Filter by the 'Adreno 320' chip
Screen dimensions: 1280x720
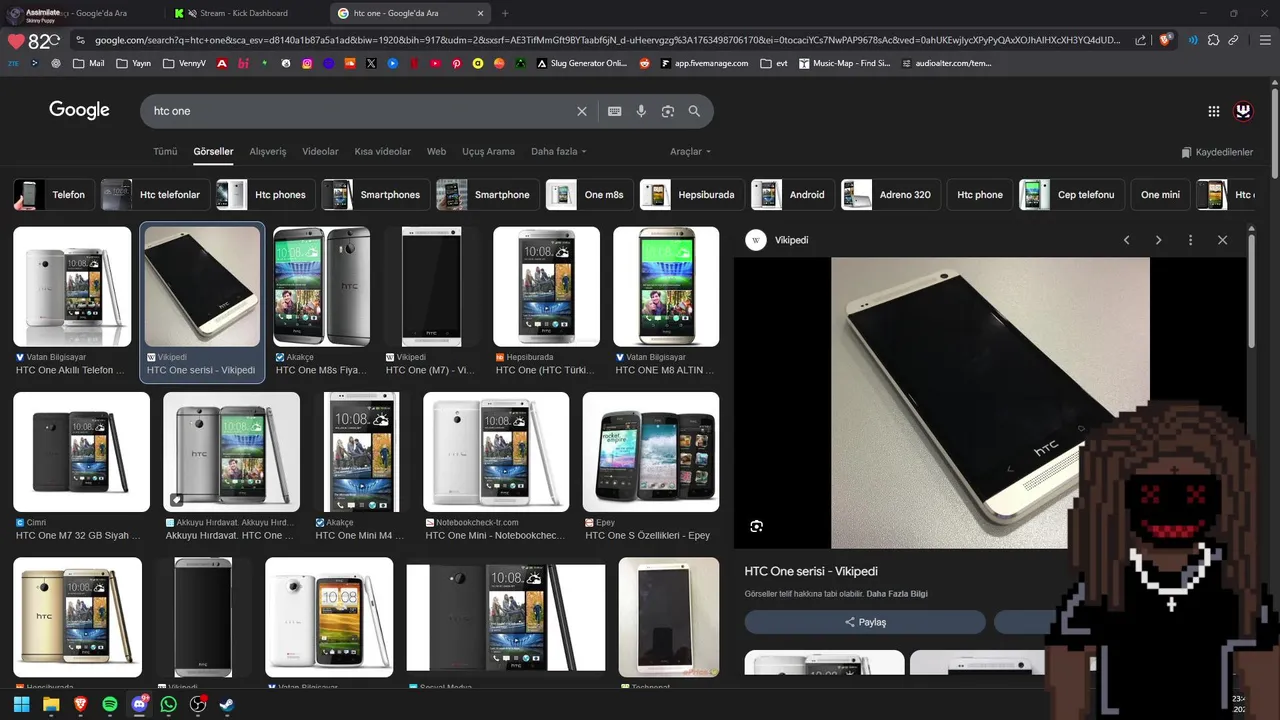click(891, 195)
